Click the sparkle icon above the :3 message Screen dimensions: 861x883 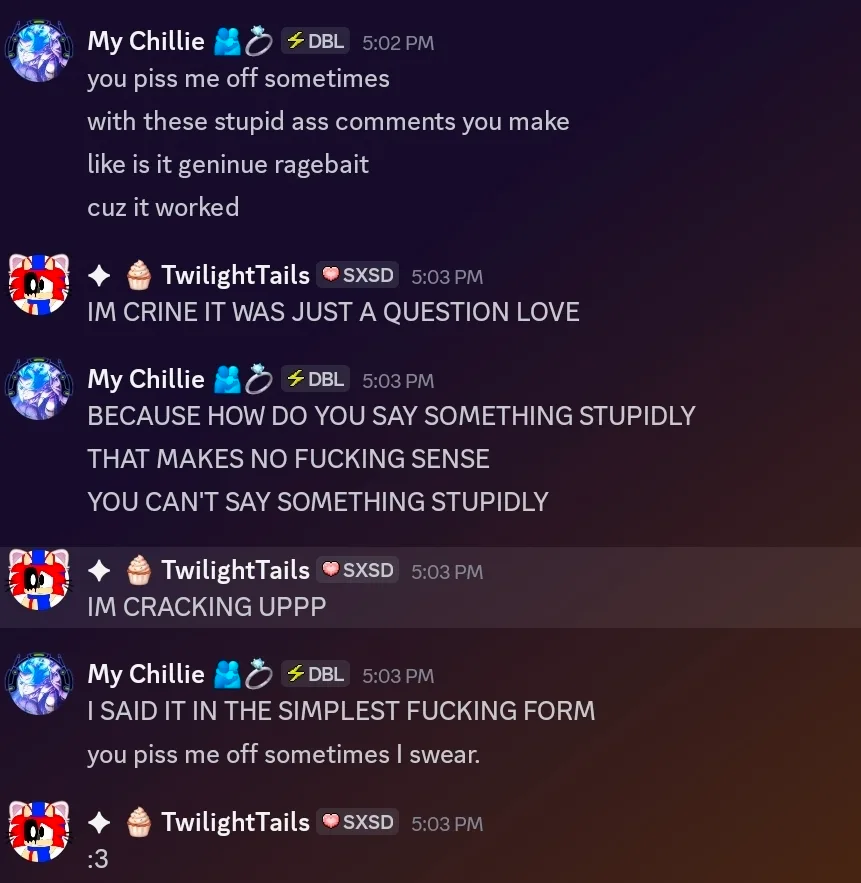(99, 823)
